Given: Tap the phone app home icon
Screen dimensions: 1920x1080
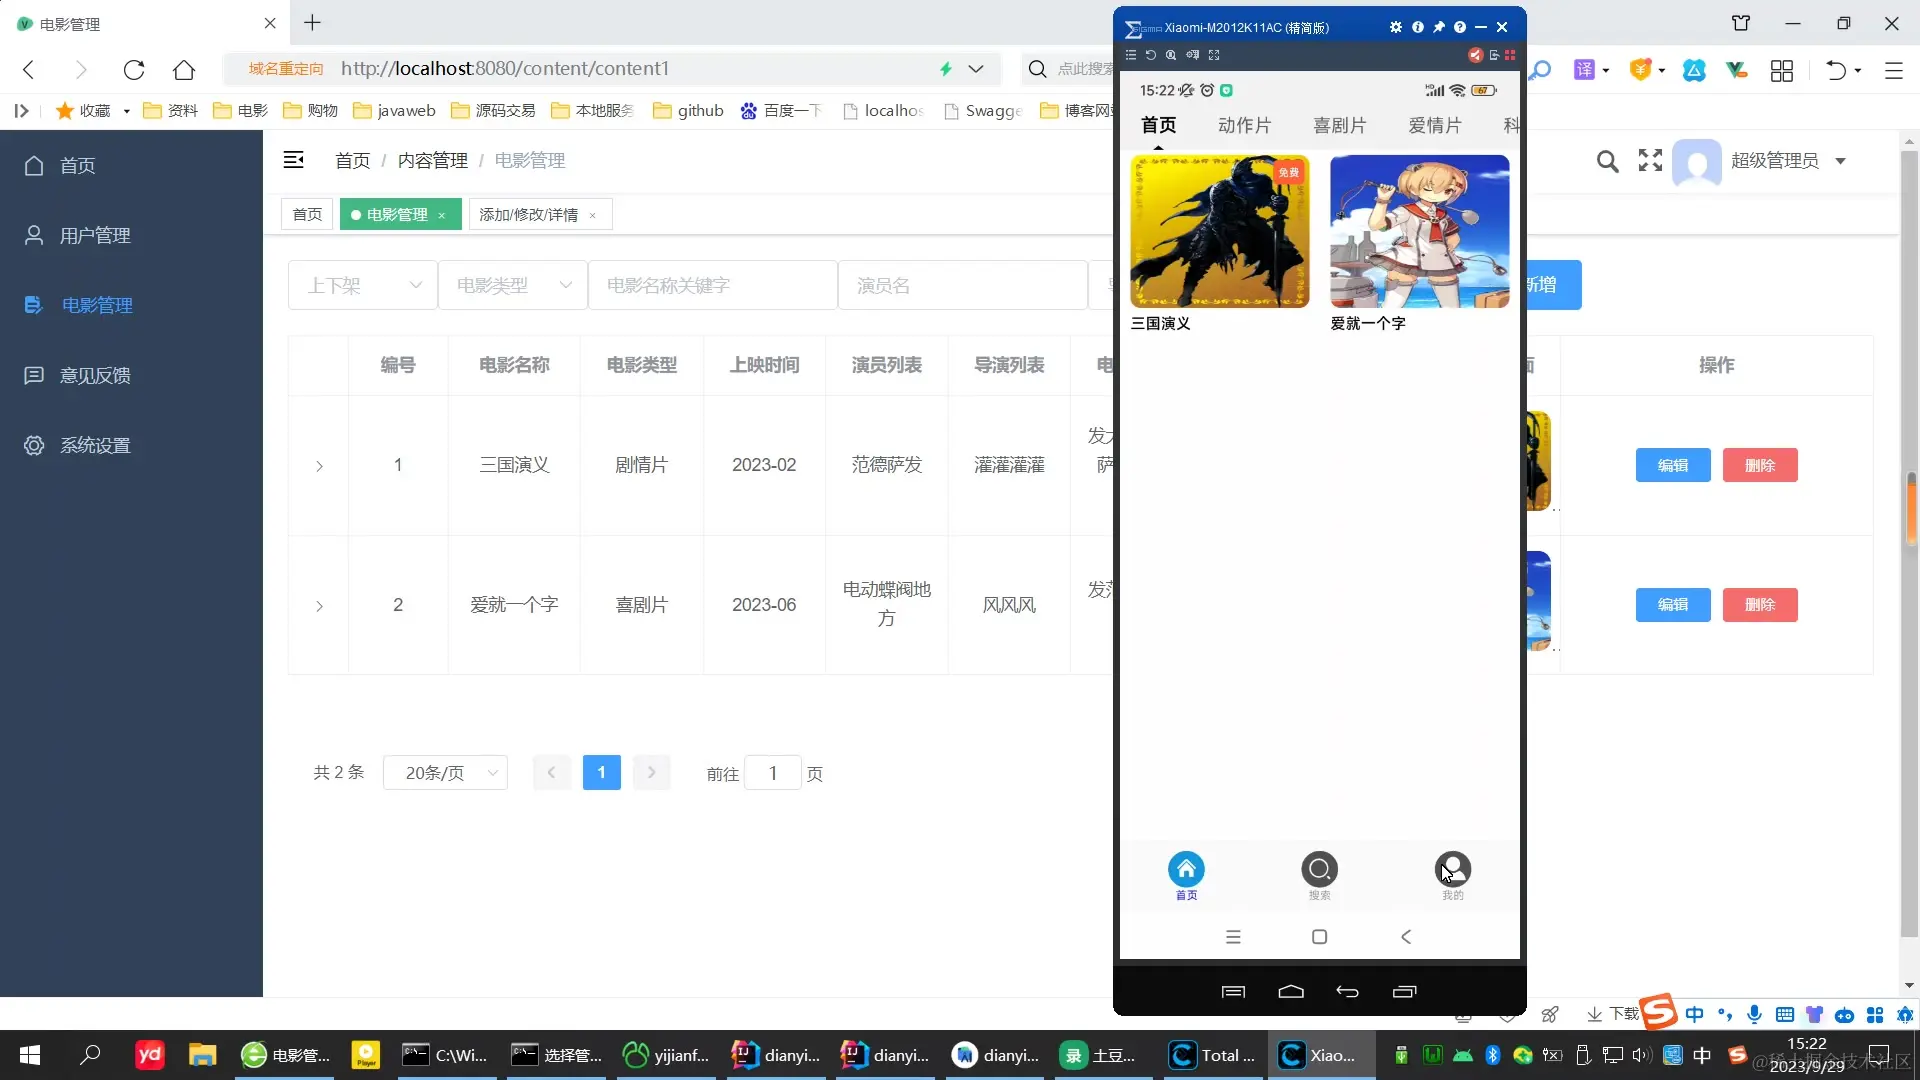Looking at the screenshot, I should coord(1186,869).
